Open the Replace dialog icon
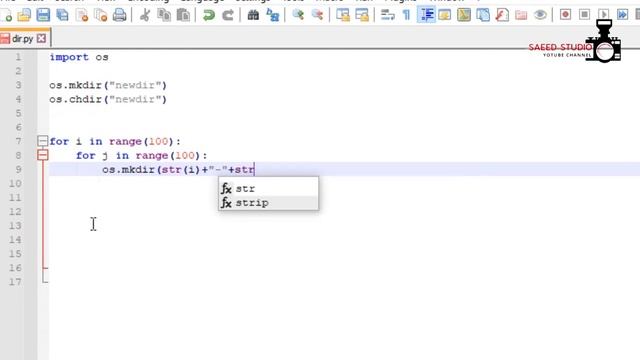The height and width of the screenshot is (360, 640). coord(273,15)
